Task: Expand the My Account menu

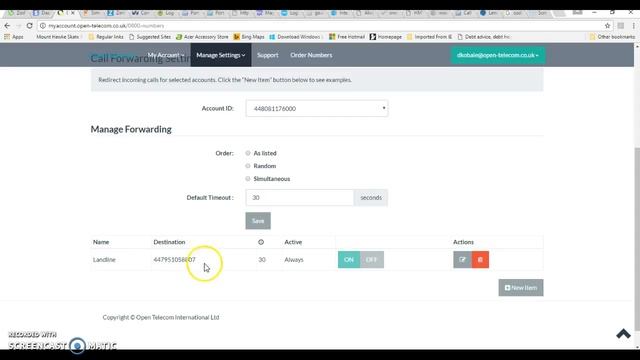Action: pos(166,55)
